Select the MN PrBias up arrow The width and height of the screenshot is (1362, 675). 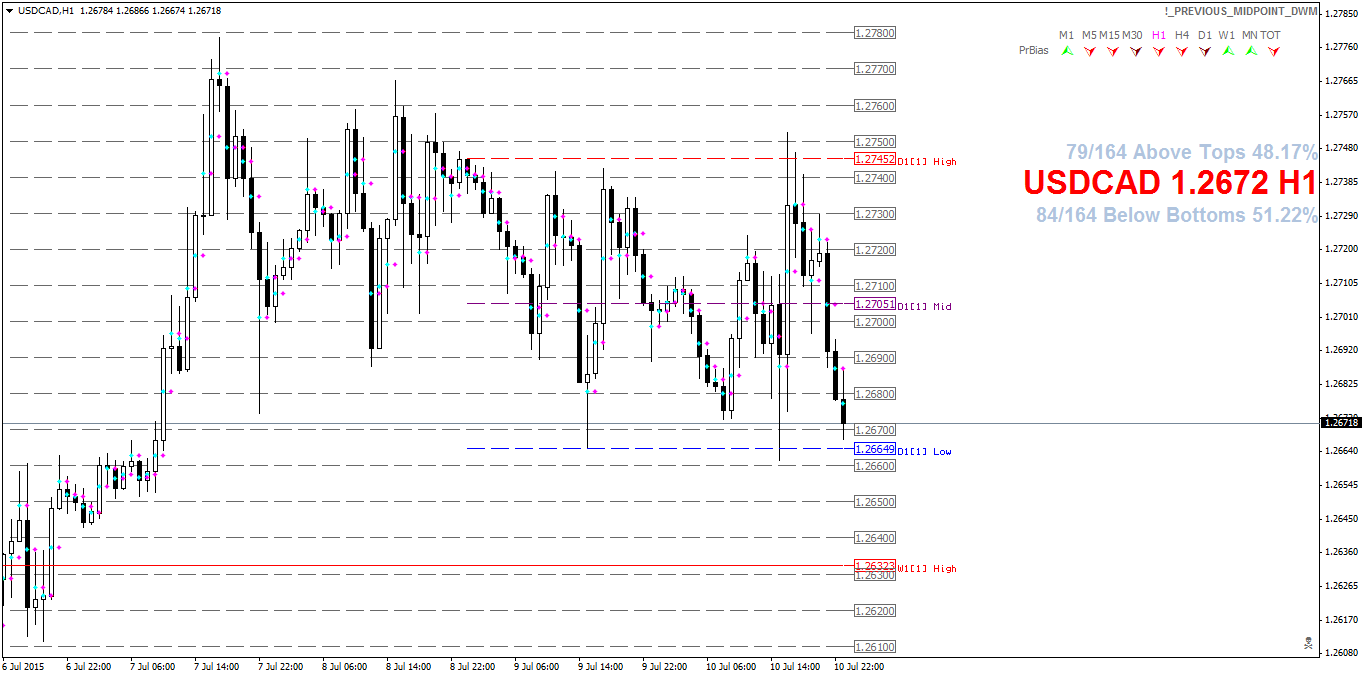[x=1251, y=51]
